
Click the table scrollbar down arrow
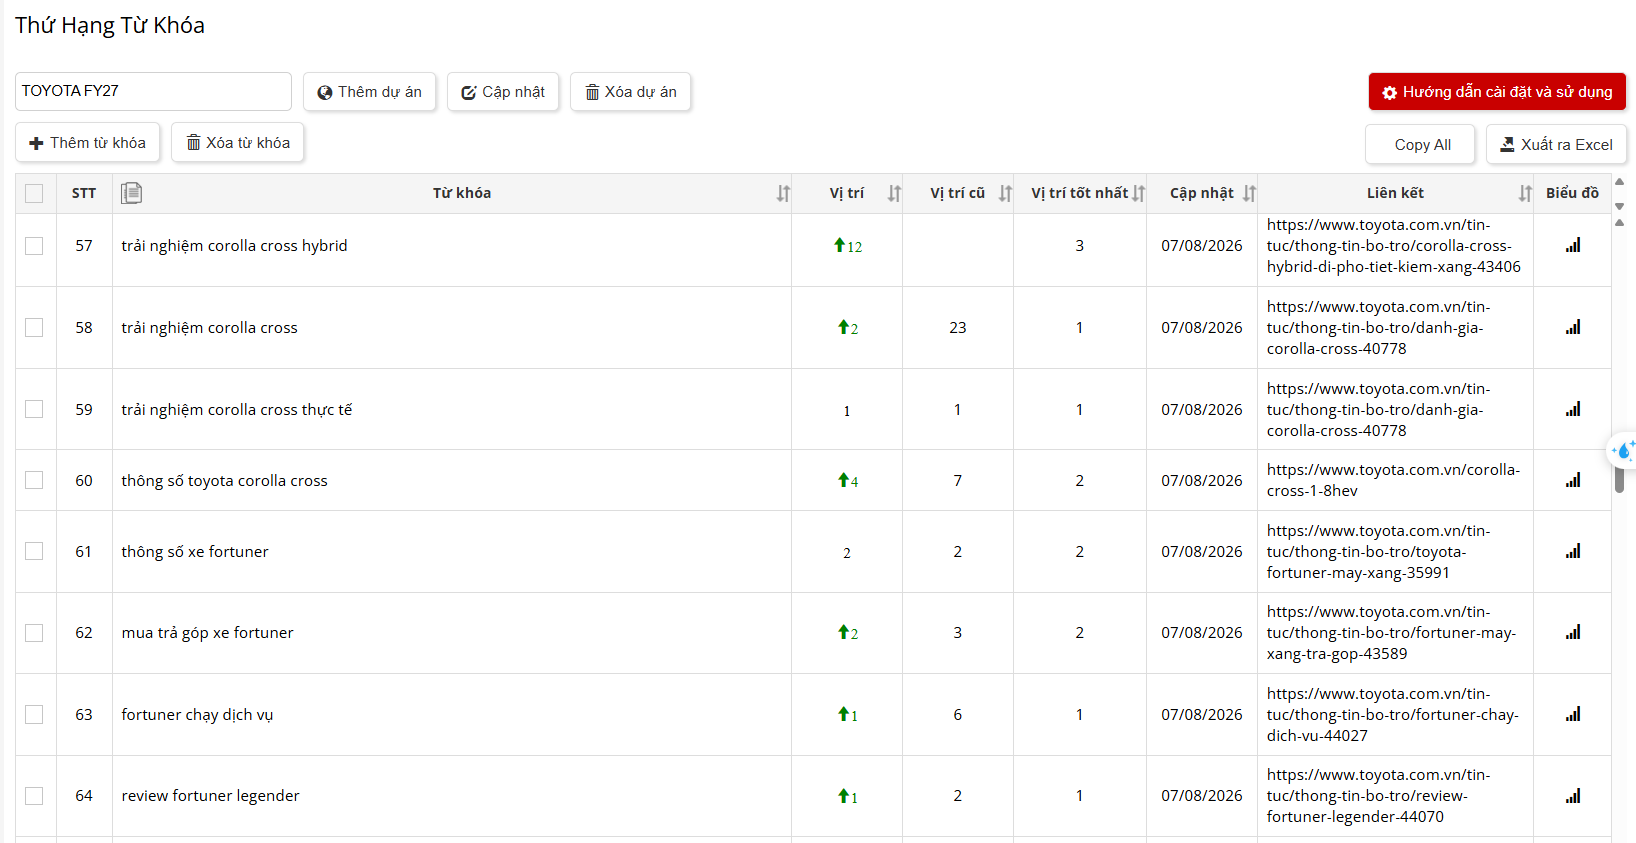coord(1619,206)
